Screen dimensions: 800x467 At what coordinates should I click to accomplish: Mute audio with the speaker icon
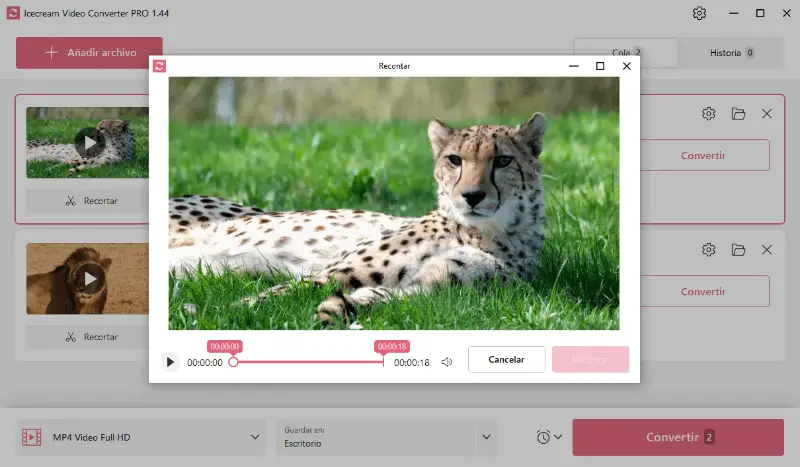coord(447,362)
